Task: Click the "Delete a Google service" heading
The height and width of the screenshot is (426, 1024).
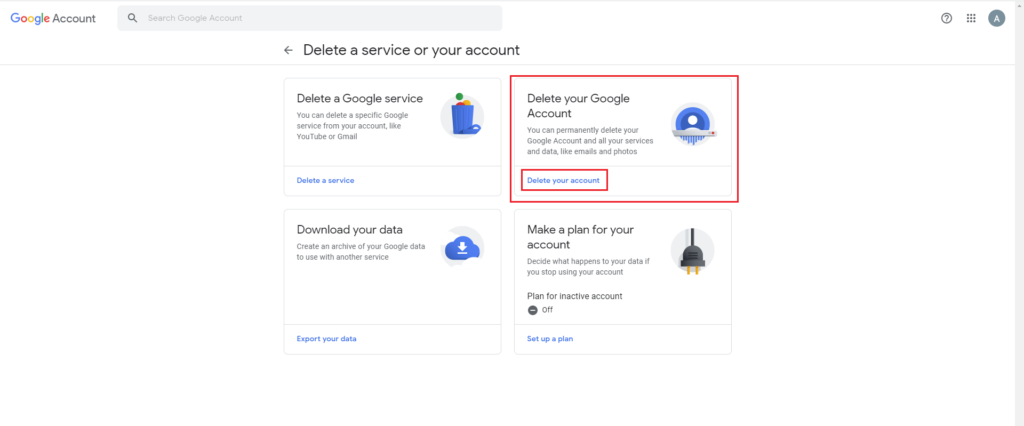Action: 360,99
